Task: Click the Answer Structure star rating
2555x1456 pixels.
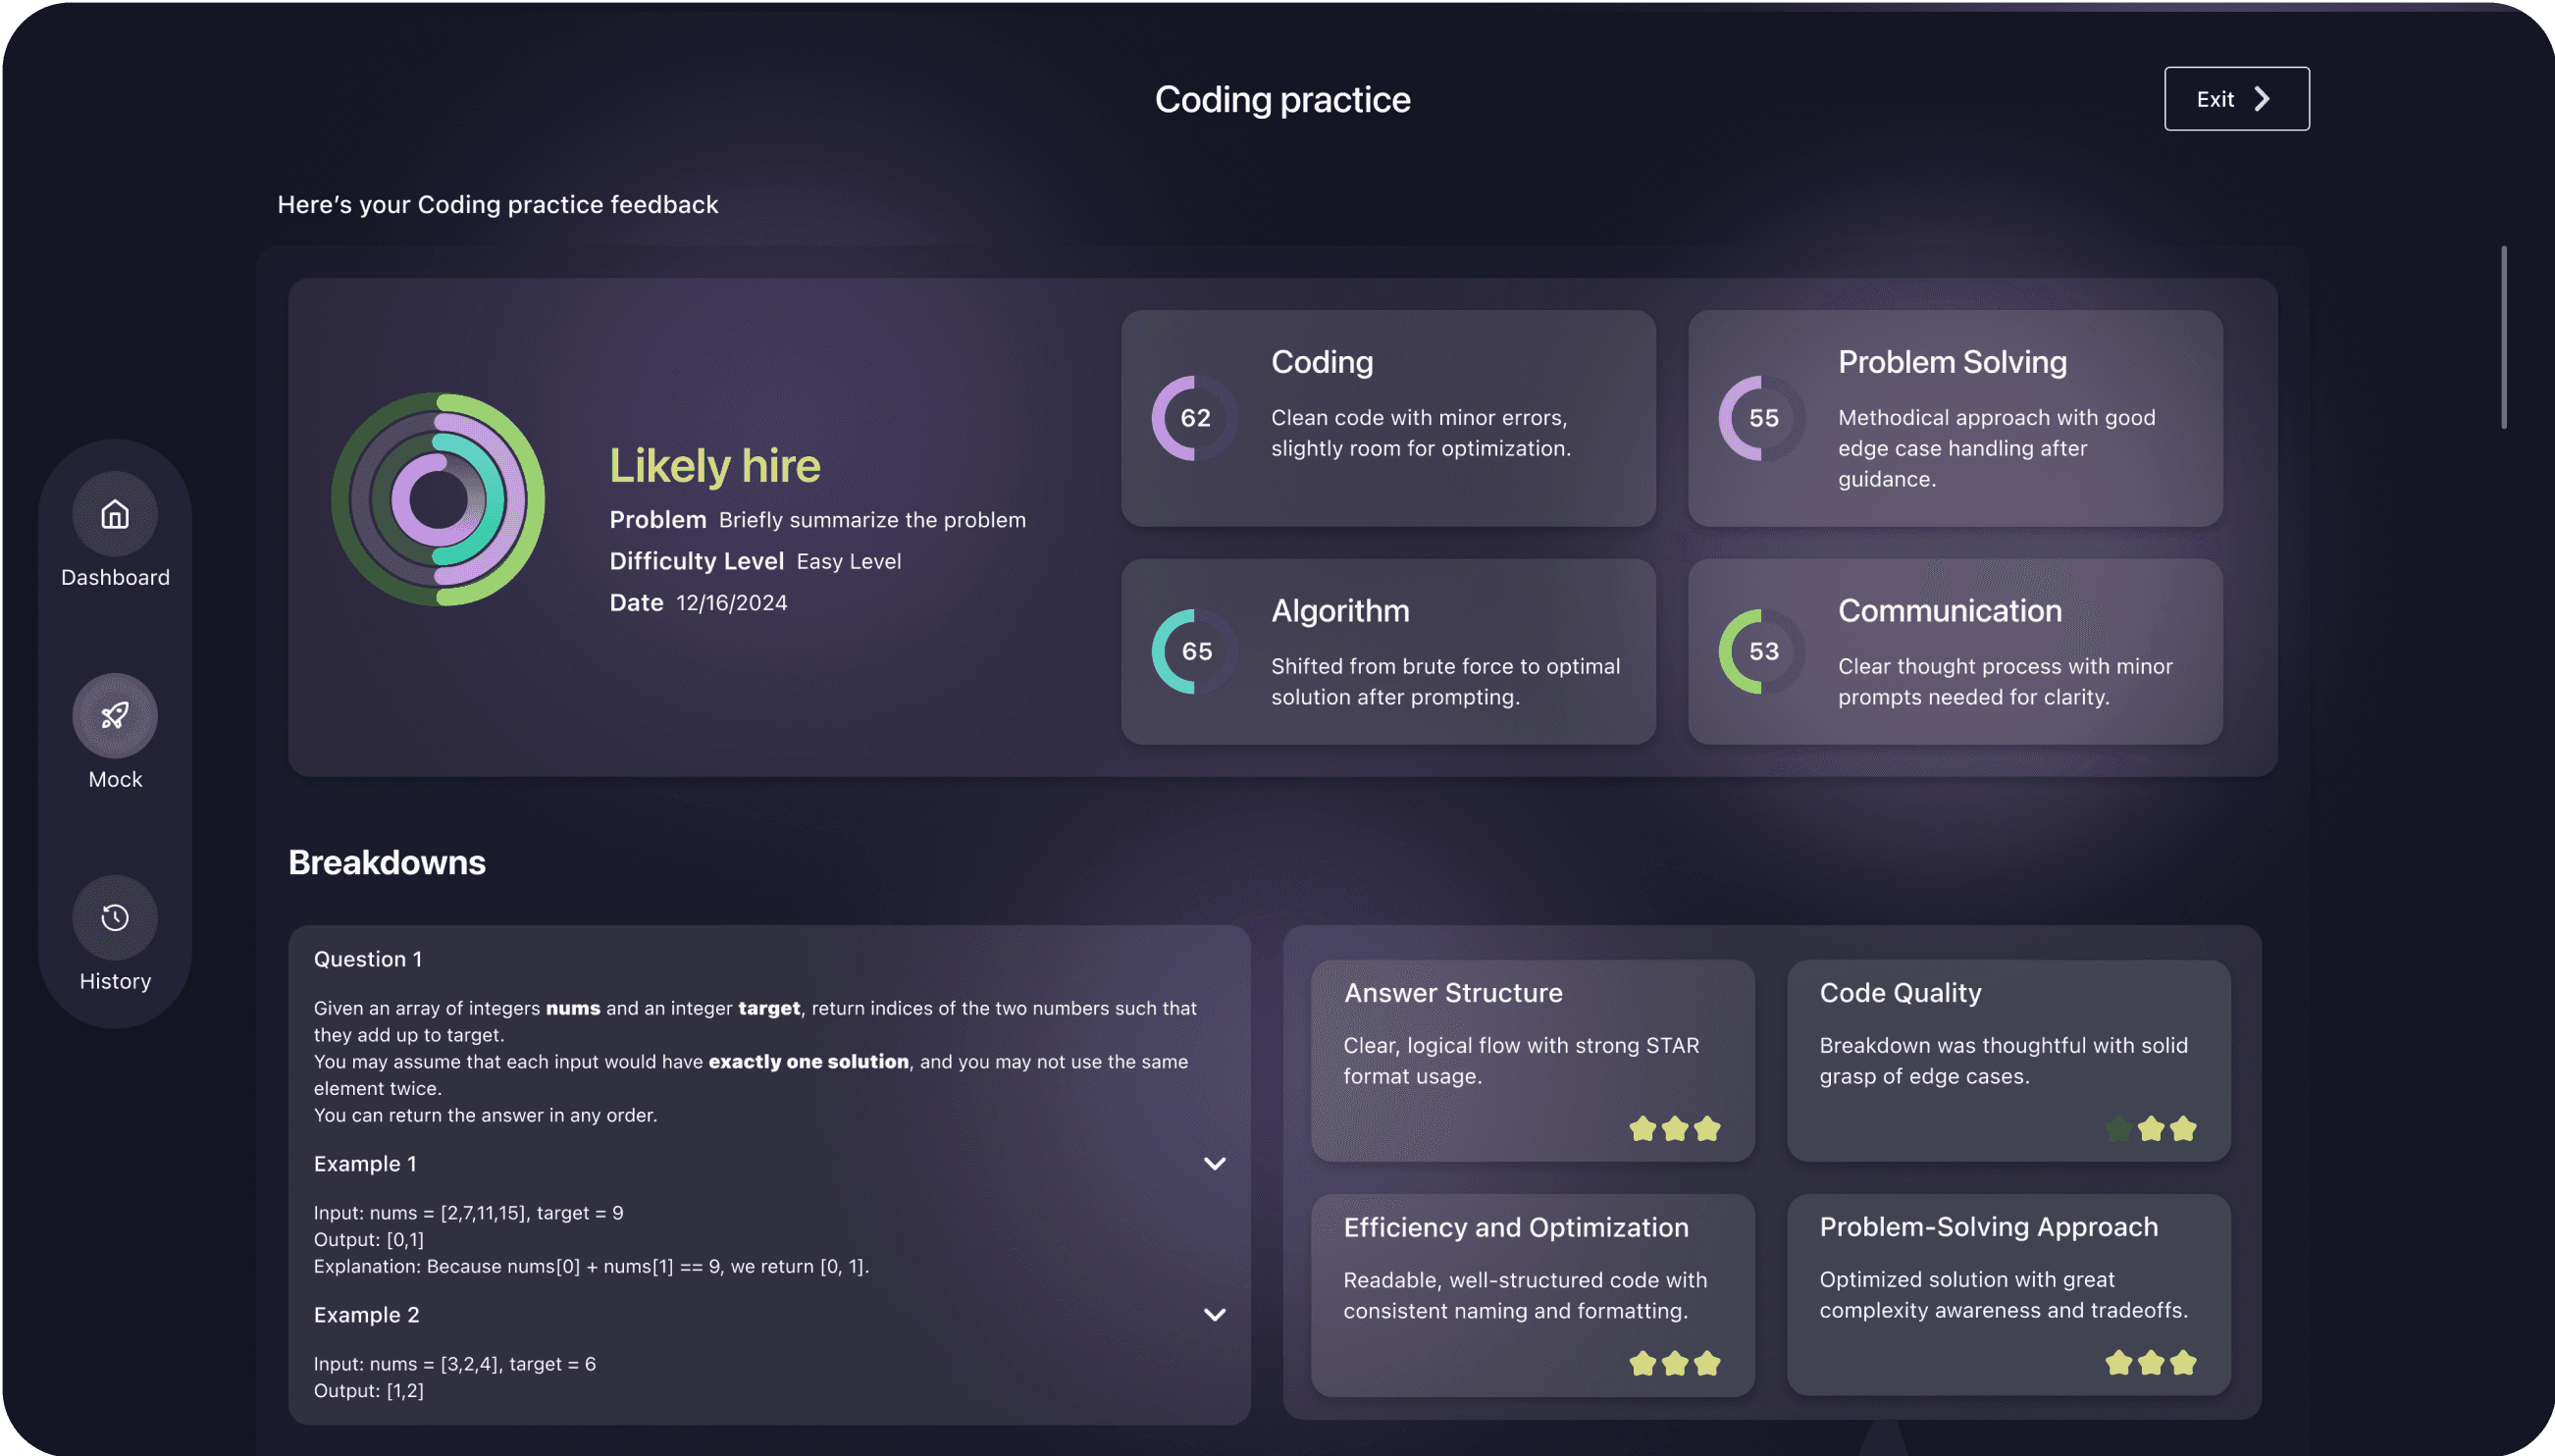Action: click(1675, 1129)
